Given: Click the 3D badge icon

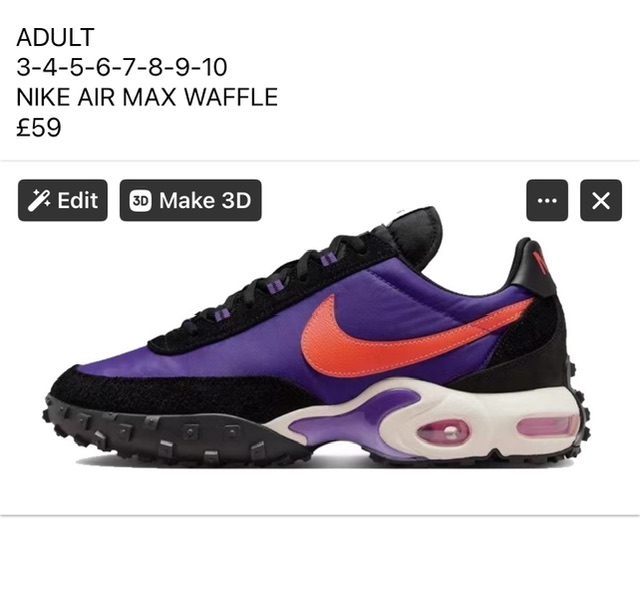Looking at the screenshot, I should click(x=140, y=201).
